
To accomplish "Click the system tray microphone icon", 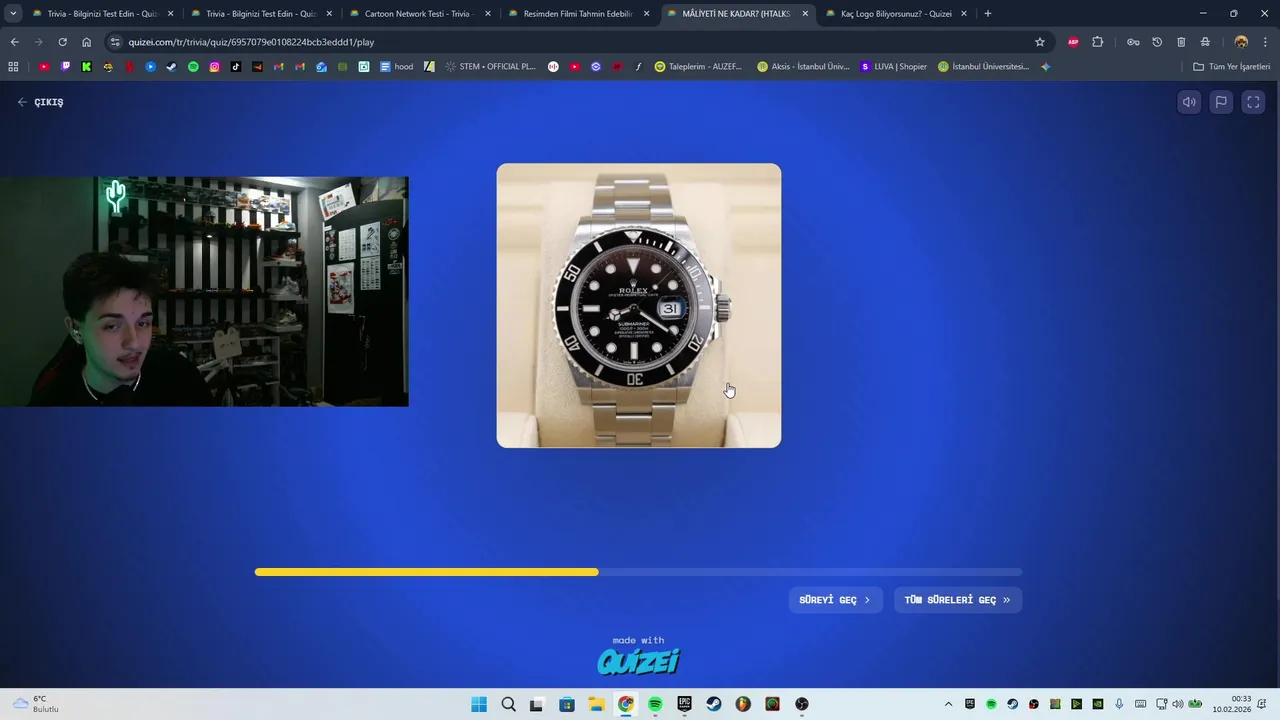I will point(1119,704).
